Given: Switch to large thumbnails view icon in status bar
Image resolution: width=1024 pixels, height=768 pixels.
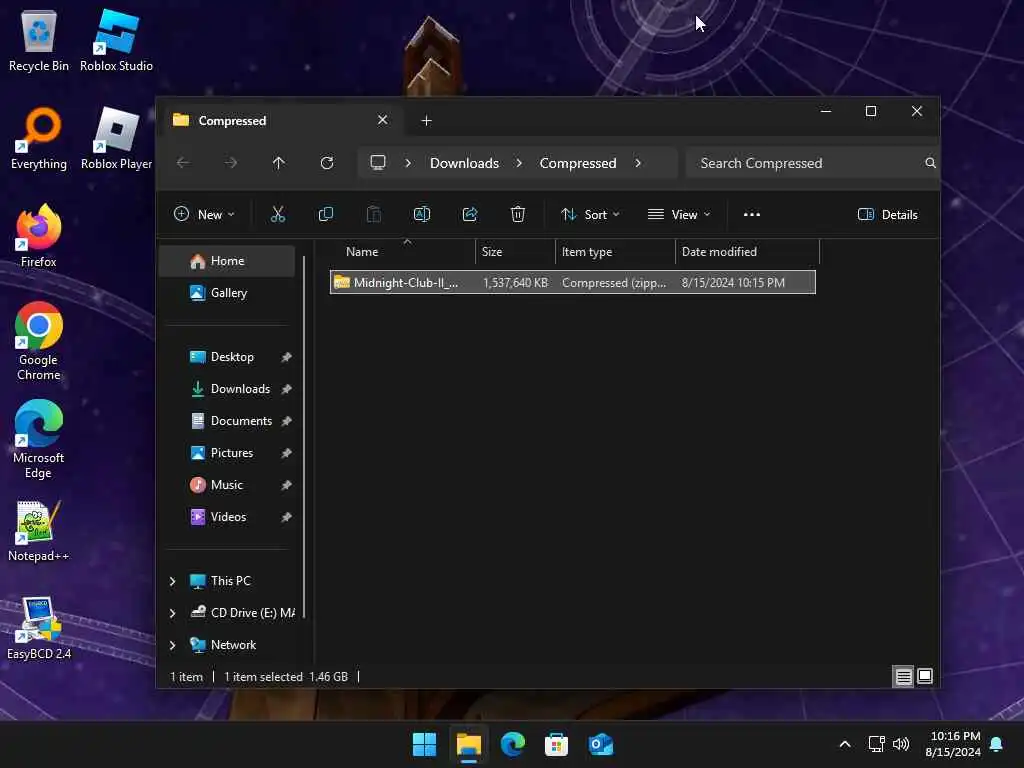Looking at the screenshot, I should pyautogui.click(x=925, y=677).
